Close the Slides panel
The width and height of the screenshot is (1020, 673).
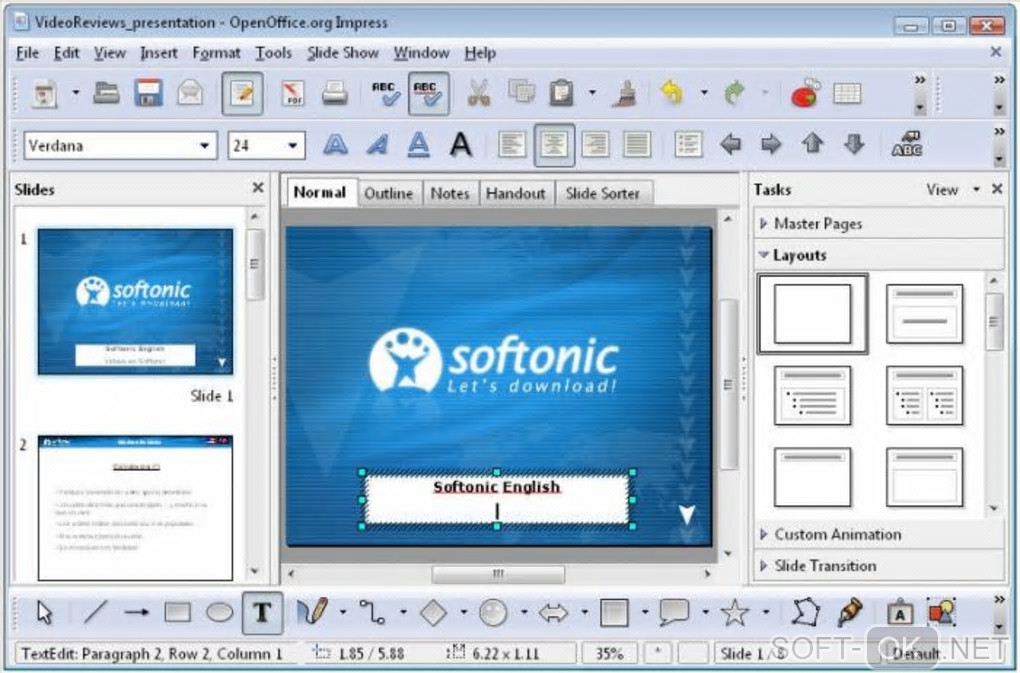(x=258, y=188)
